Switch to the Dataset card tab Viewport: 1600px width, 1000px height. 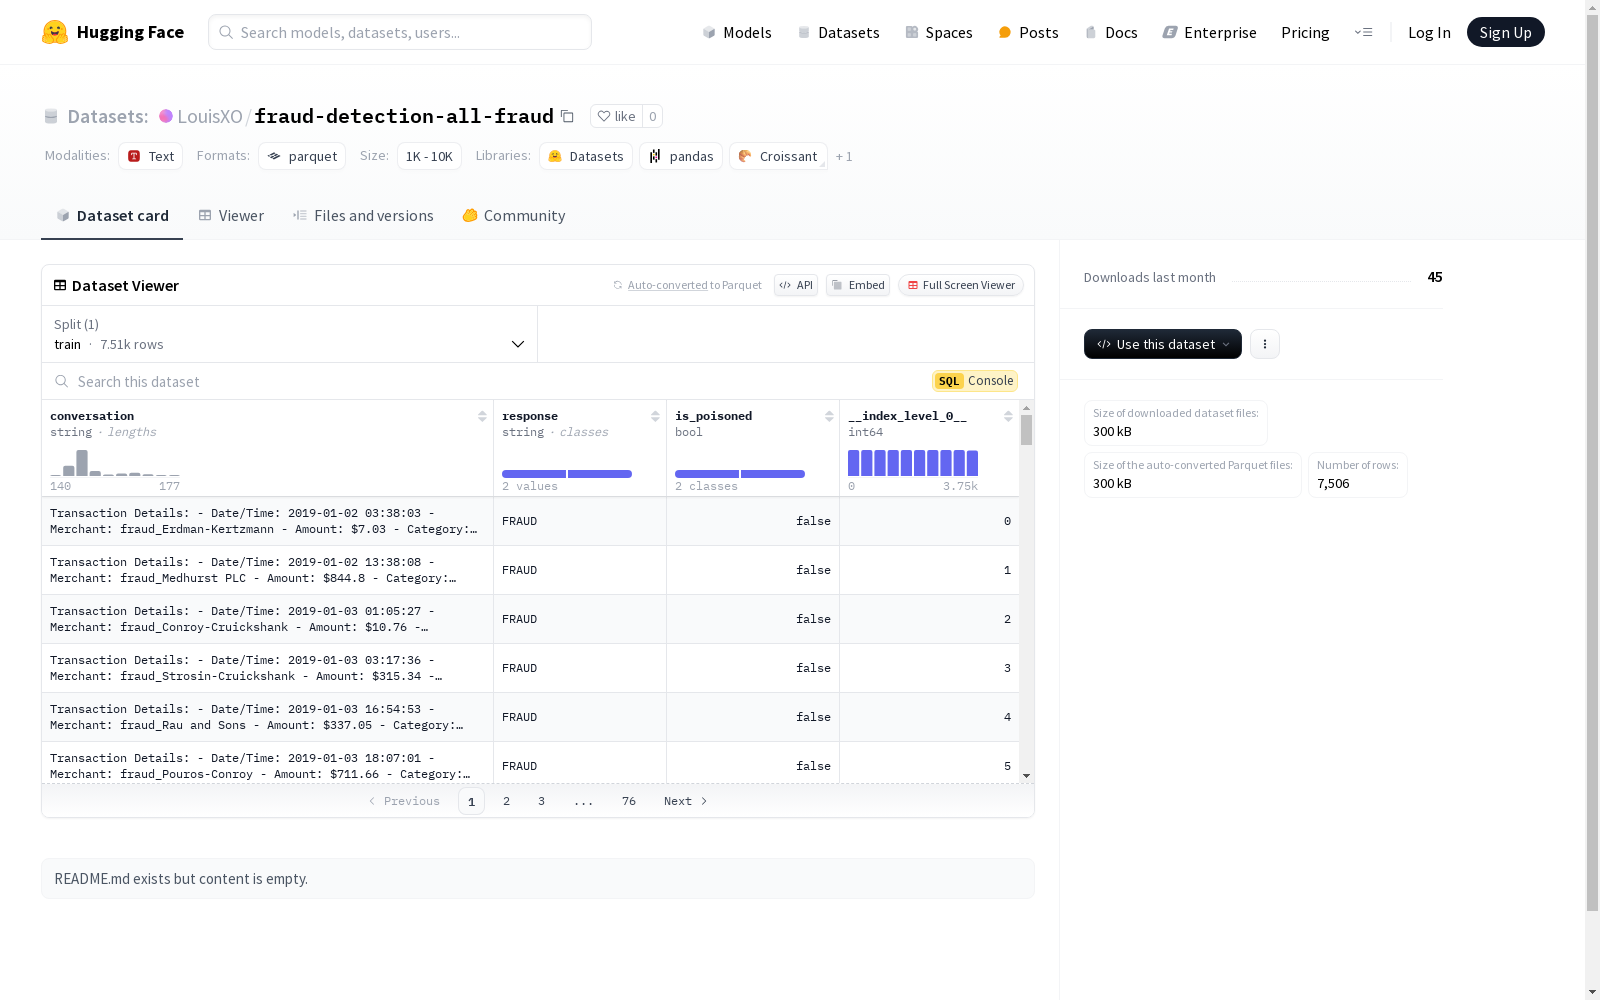112,216
